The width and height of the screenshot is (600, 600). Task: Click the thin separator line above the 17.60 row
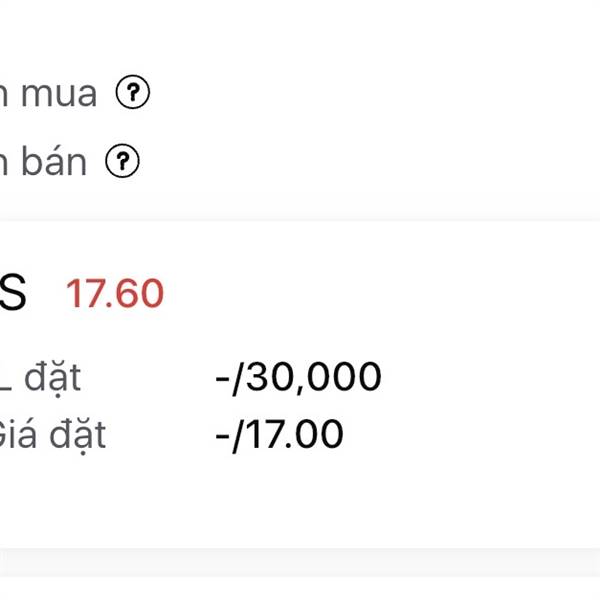[x=300, y=220]
